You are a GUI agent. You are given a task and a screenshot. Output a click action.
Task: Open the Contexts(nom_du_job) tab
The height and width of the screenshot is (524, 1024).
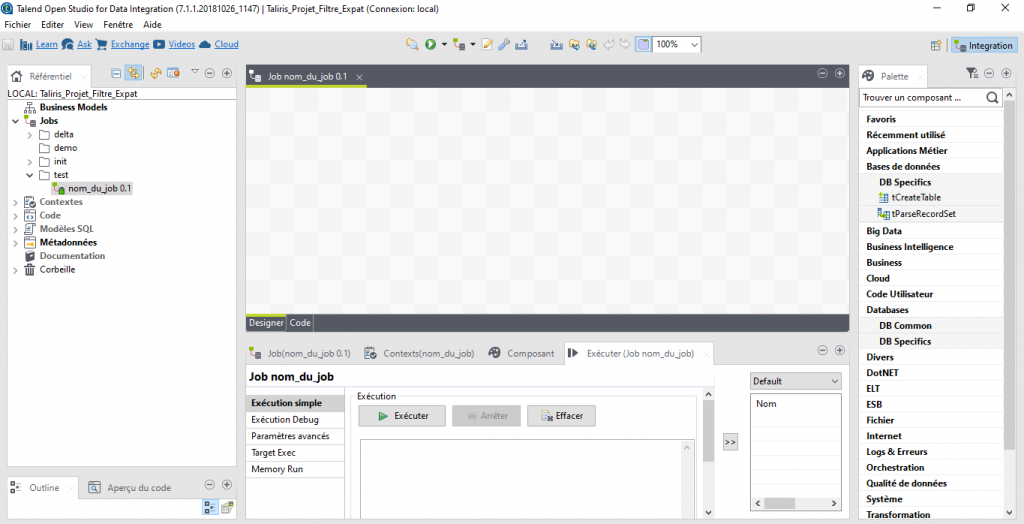click(419, 353)
